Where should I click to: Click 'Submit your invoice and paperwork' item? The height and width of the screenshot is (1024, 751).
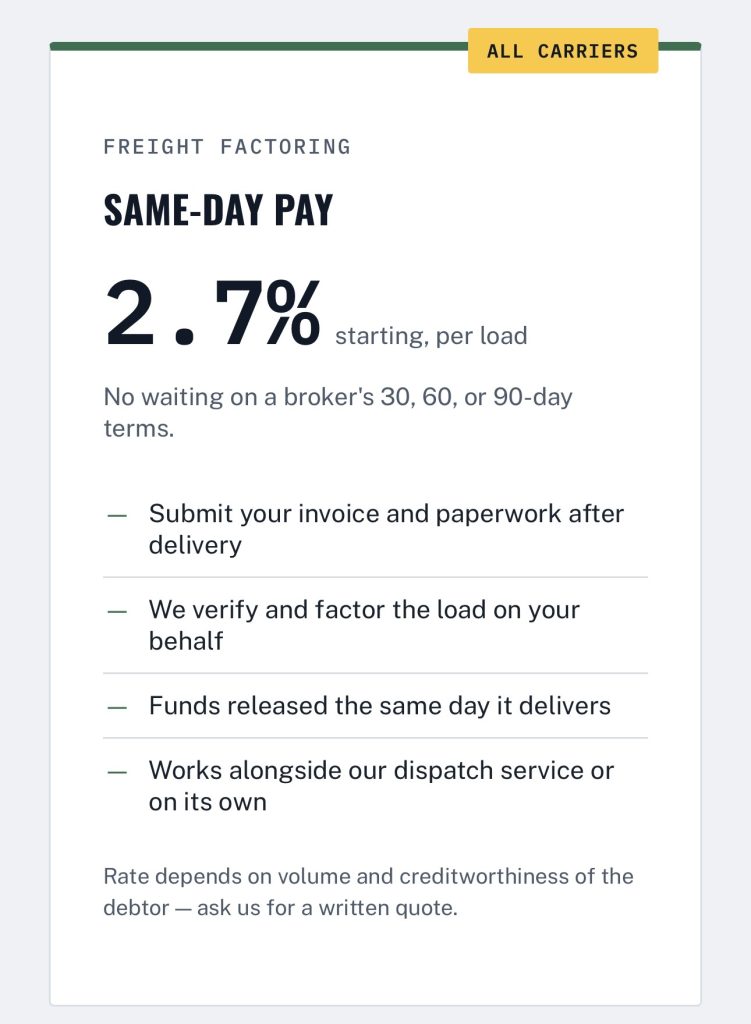[387, 529]
